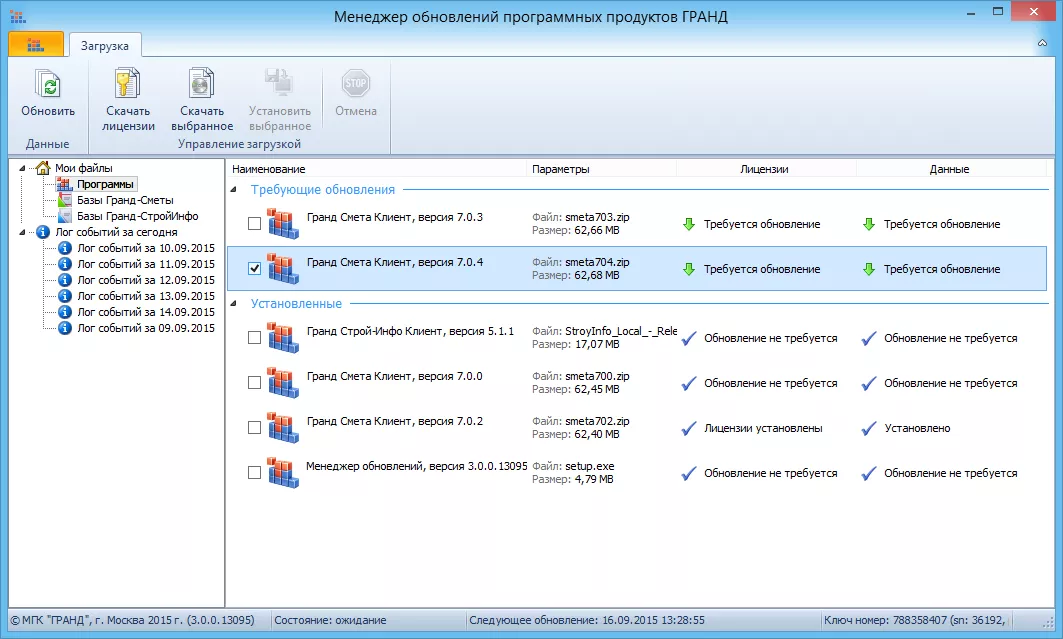Open Лог событий за 09.09.2015
Image resolution: width=1063 pixels, height=639 pixels.
[146, 328]
